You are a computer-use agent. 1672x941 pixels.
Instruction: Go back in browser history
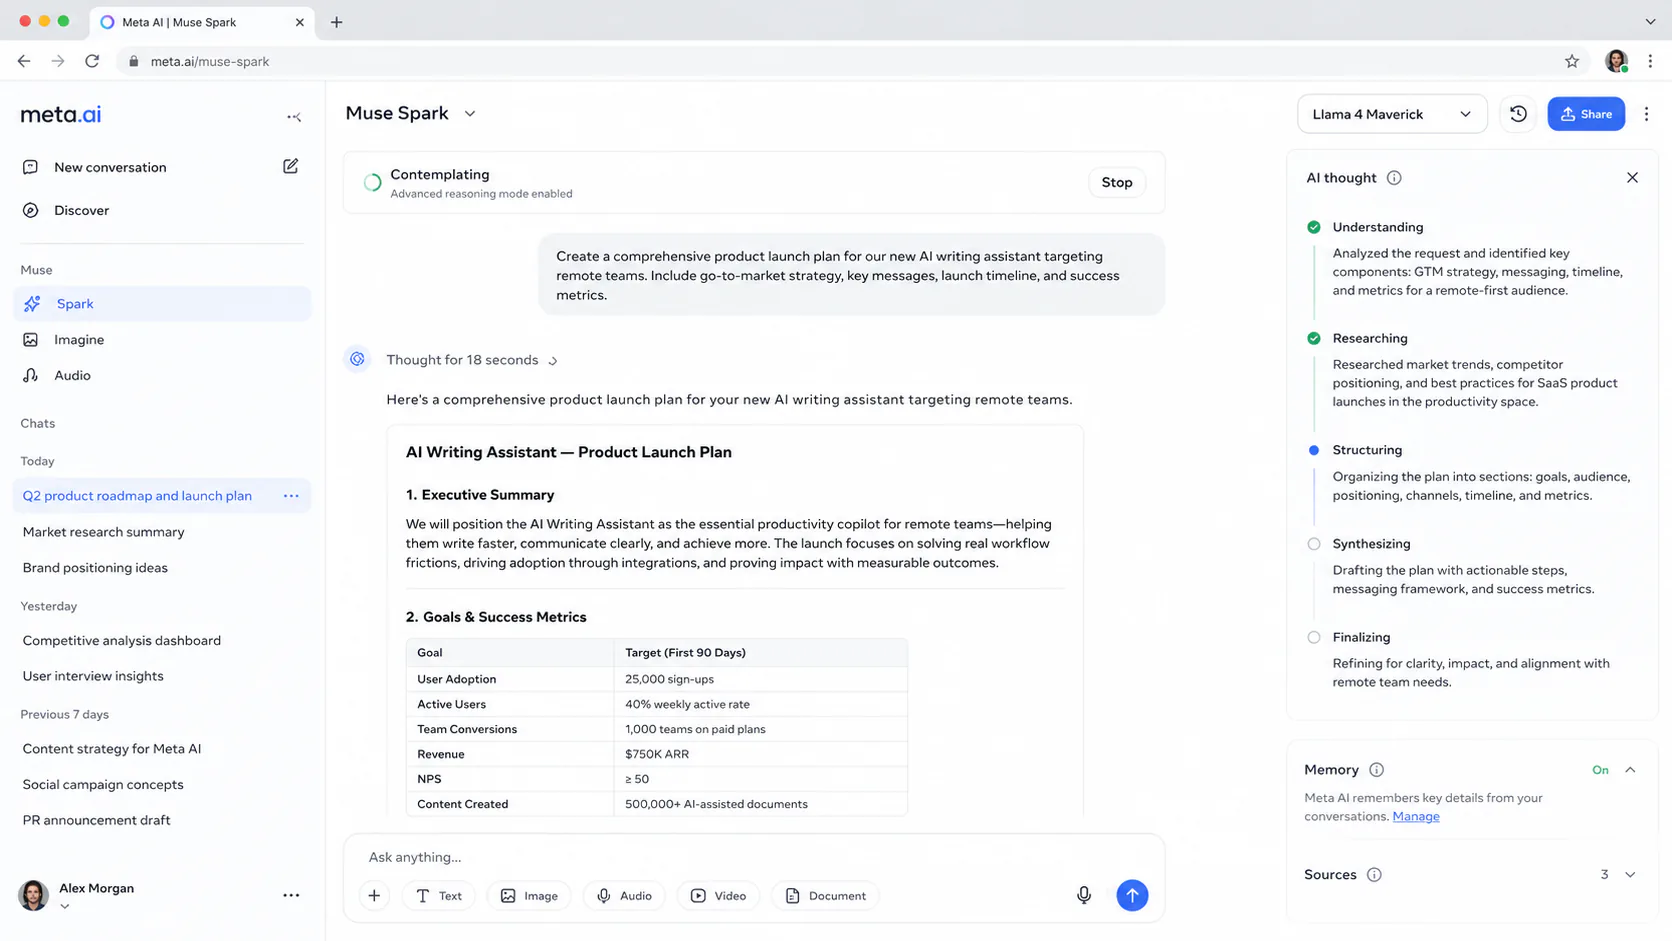(x=24, y=61)
